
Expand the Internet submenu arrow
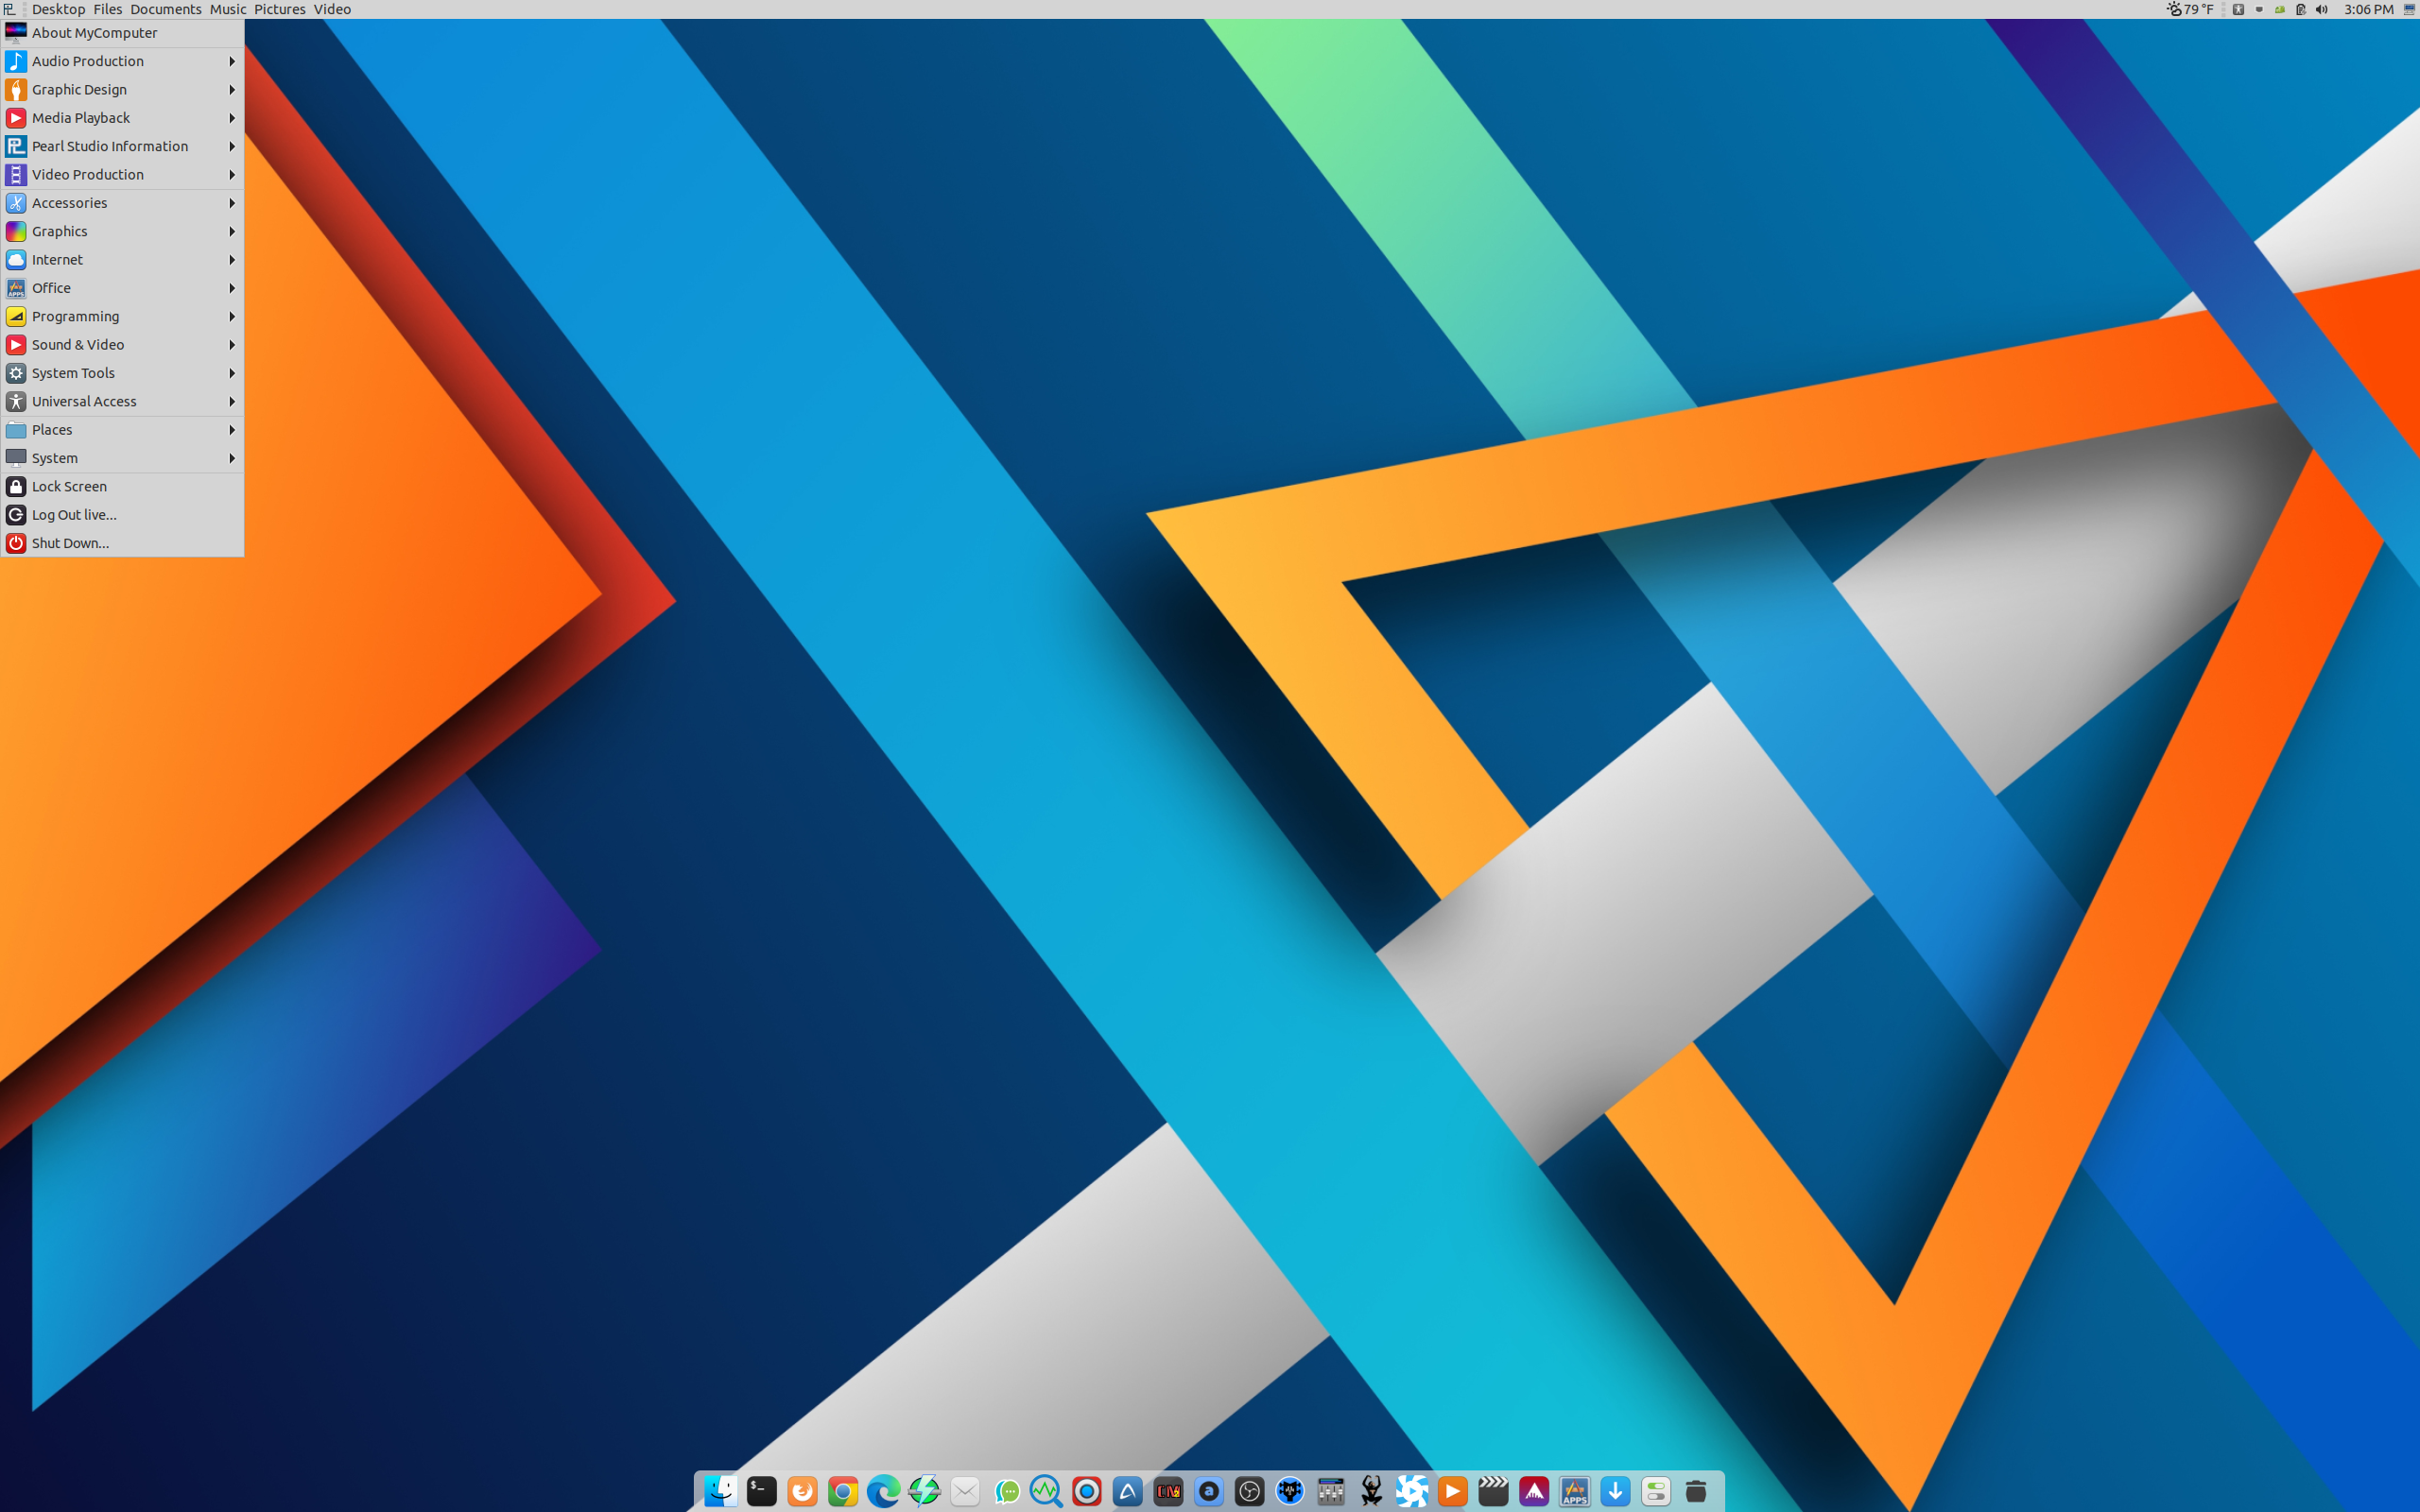coord(232,259)
